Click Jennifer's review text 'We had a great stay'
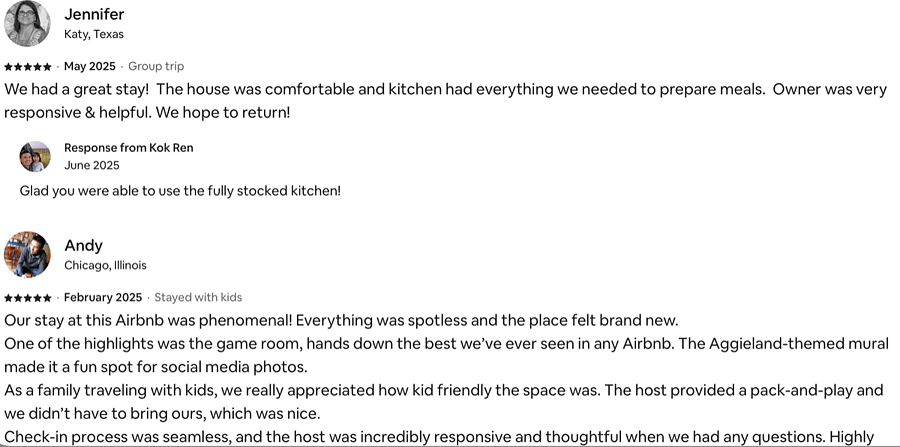 (445, 101)
